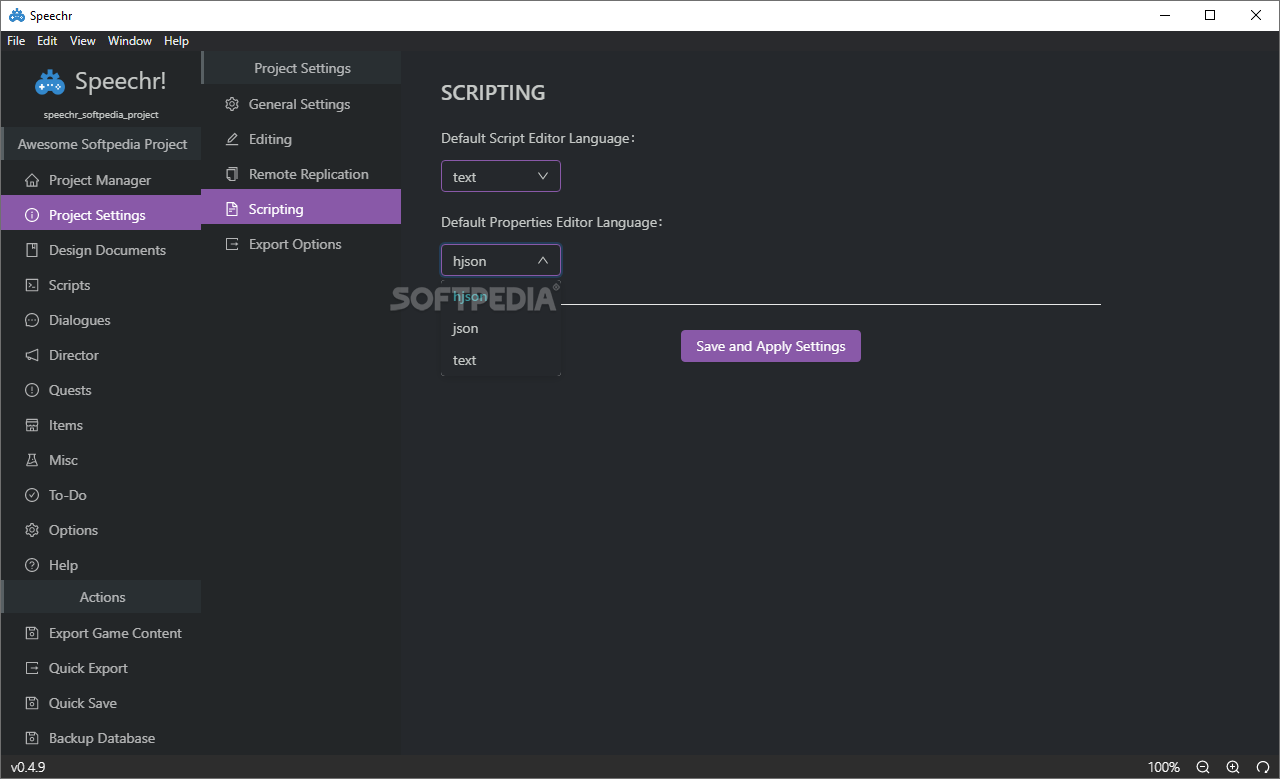Click the Misc flask icon

31,460
